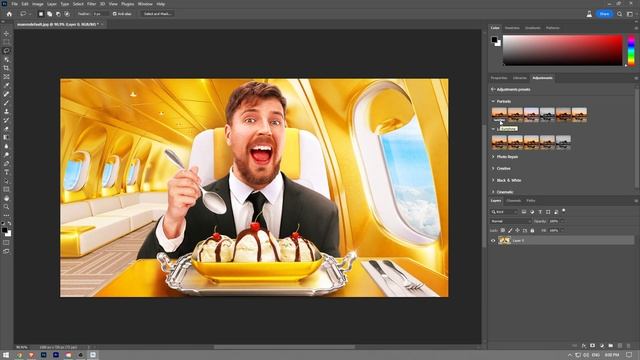640x360 pixels.
Task: Pick a color in the red color field
Action: click(562, 50)
